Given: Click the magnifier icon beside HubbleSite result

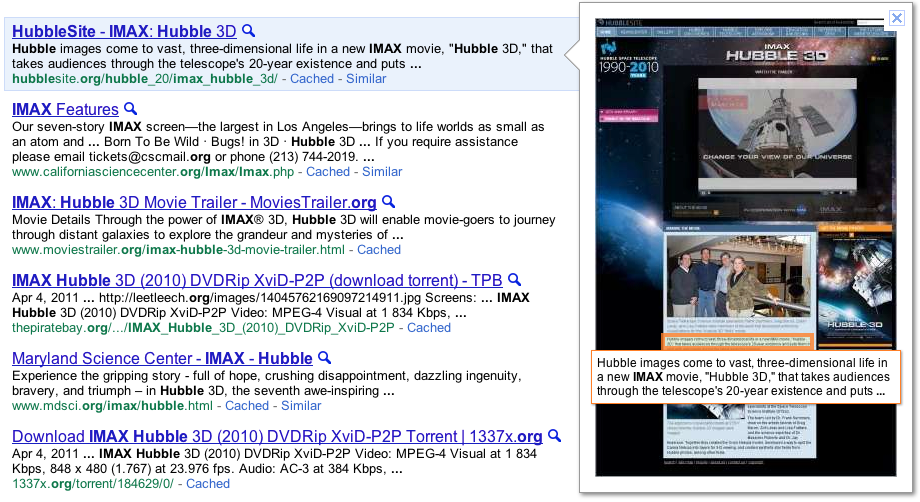Looking at the screenshot, I should (249, 30).
